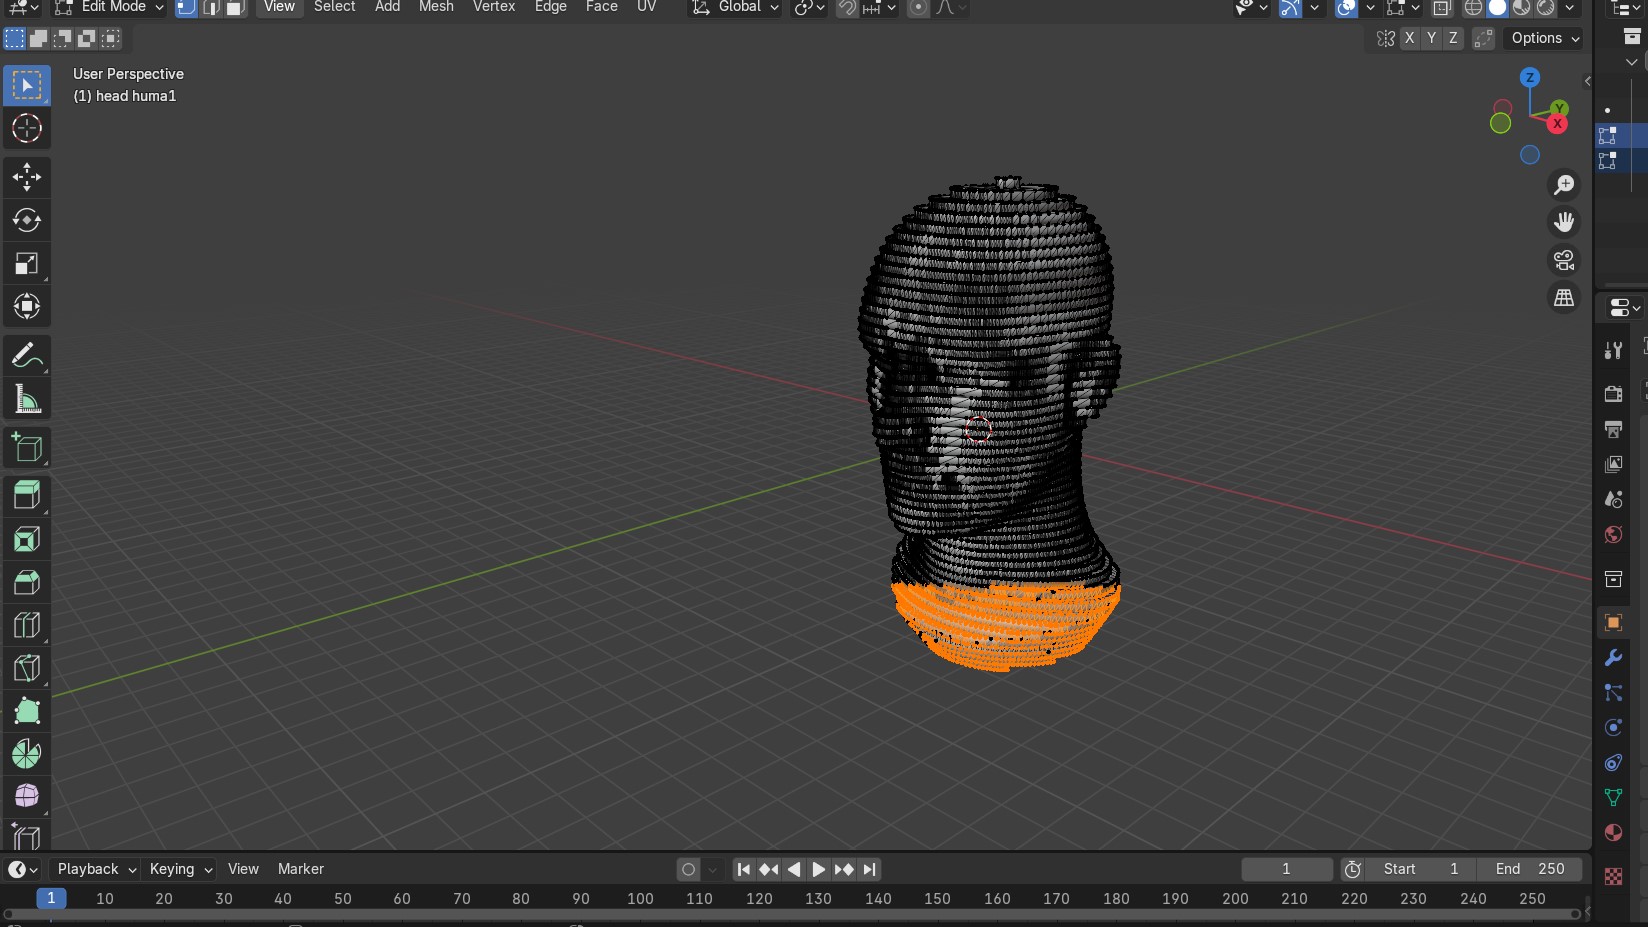Select the Extrude Region tool
The height and width of the screenshot is (927, 1648).
point(27,496)
